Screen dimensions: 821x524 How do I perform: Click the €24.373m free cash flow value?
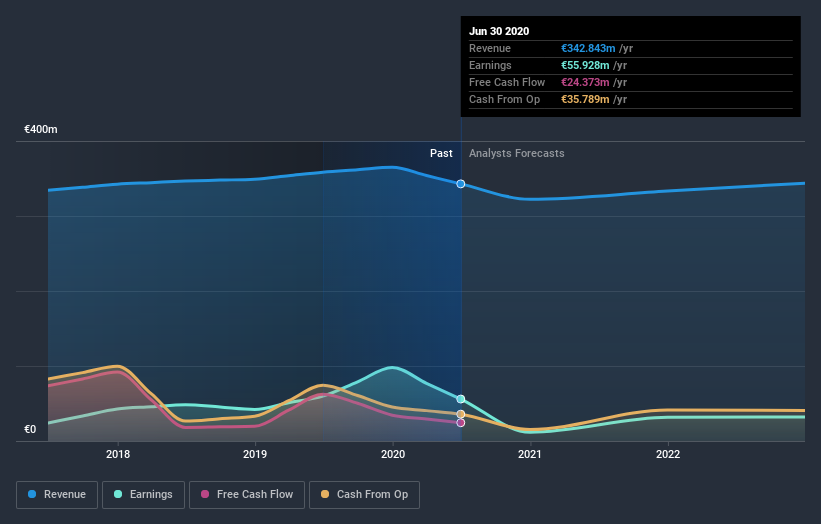585,82
